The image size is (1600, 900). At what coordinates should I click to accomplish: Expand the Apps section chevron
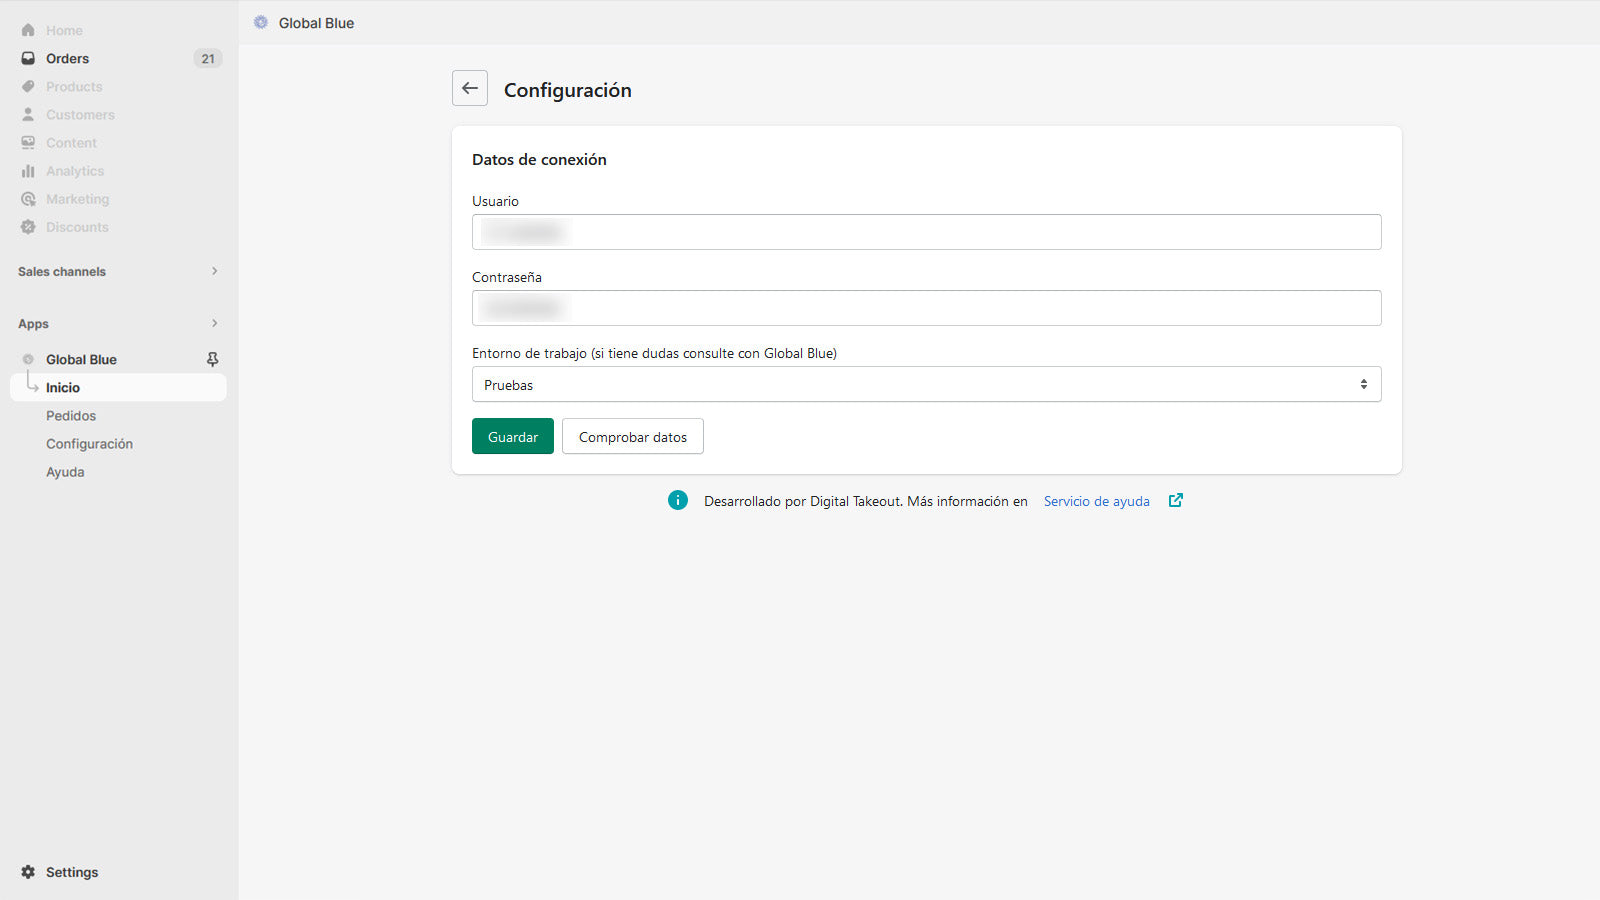(214, 323)
